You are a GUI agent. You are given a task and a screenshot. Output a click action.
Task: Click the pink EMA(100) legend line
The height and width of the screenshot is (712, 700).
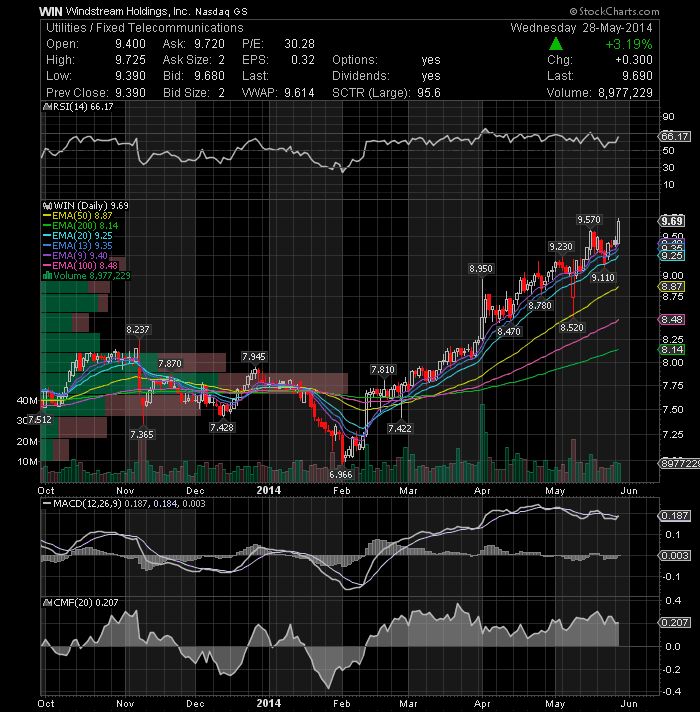pyautogui.click(x=47, y=266)
